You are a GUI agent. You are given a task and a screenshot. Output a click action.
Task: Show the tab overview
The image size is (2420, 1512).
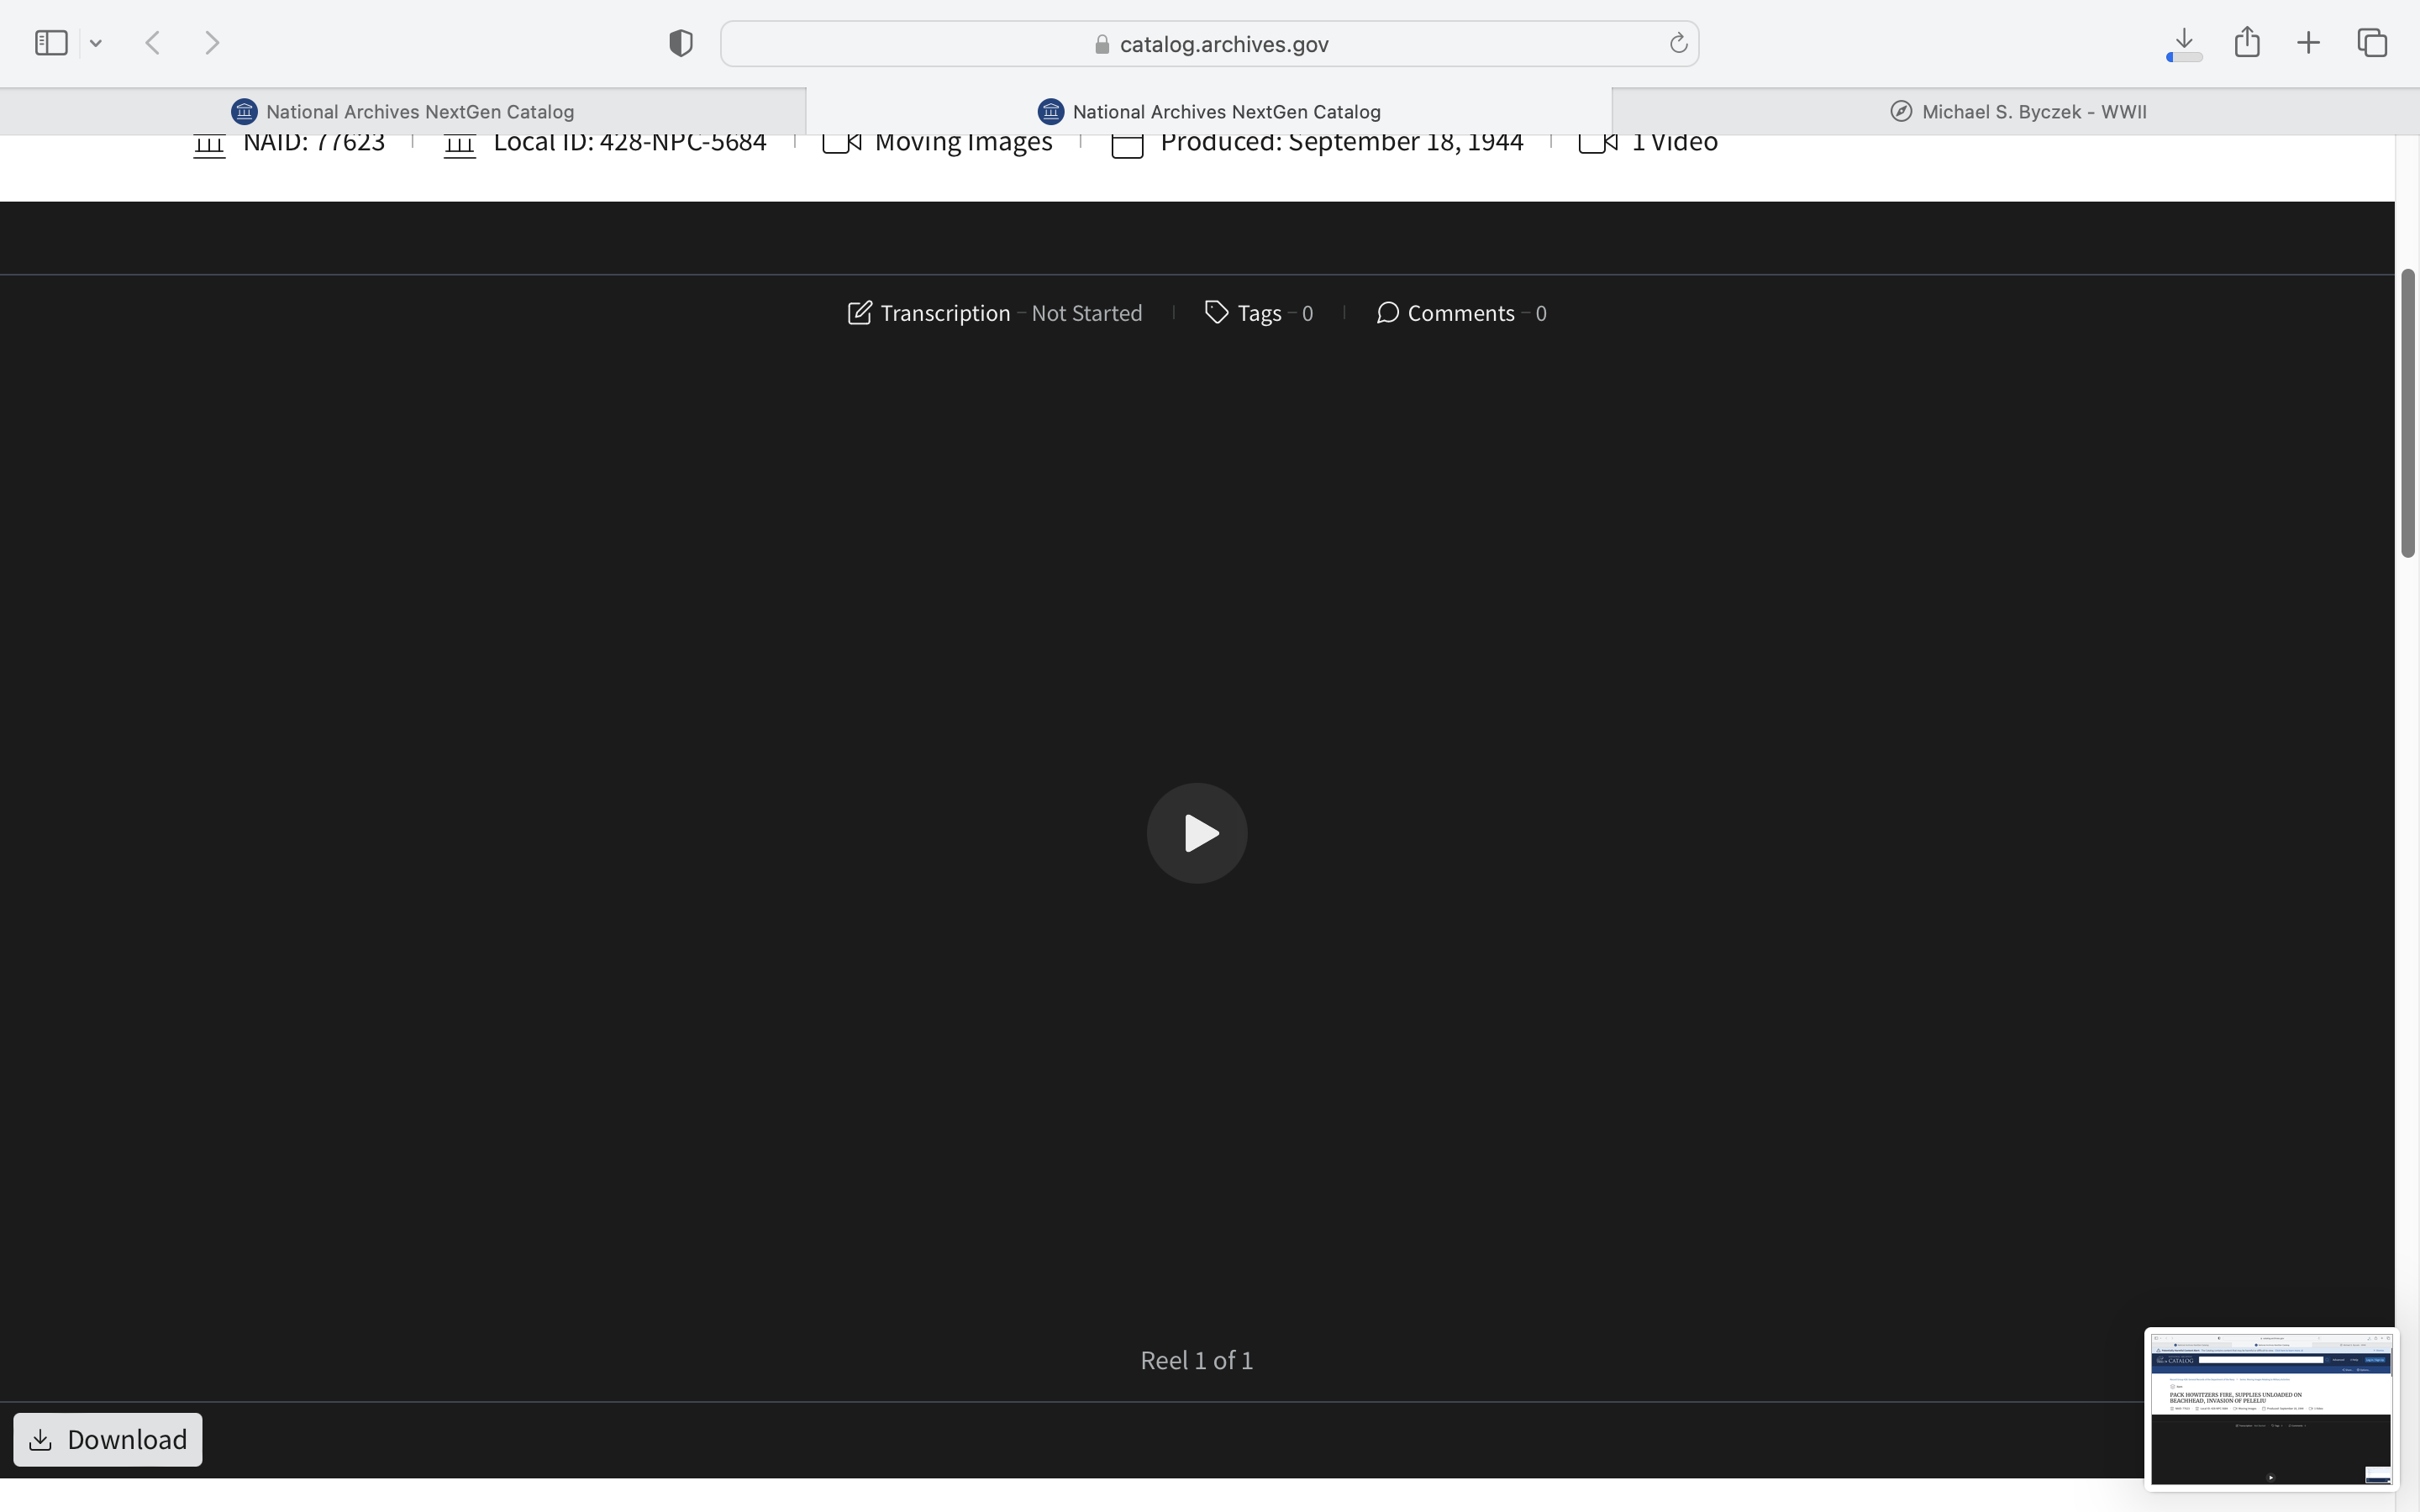2372,43
